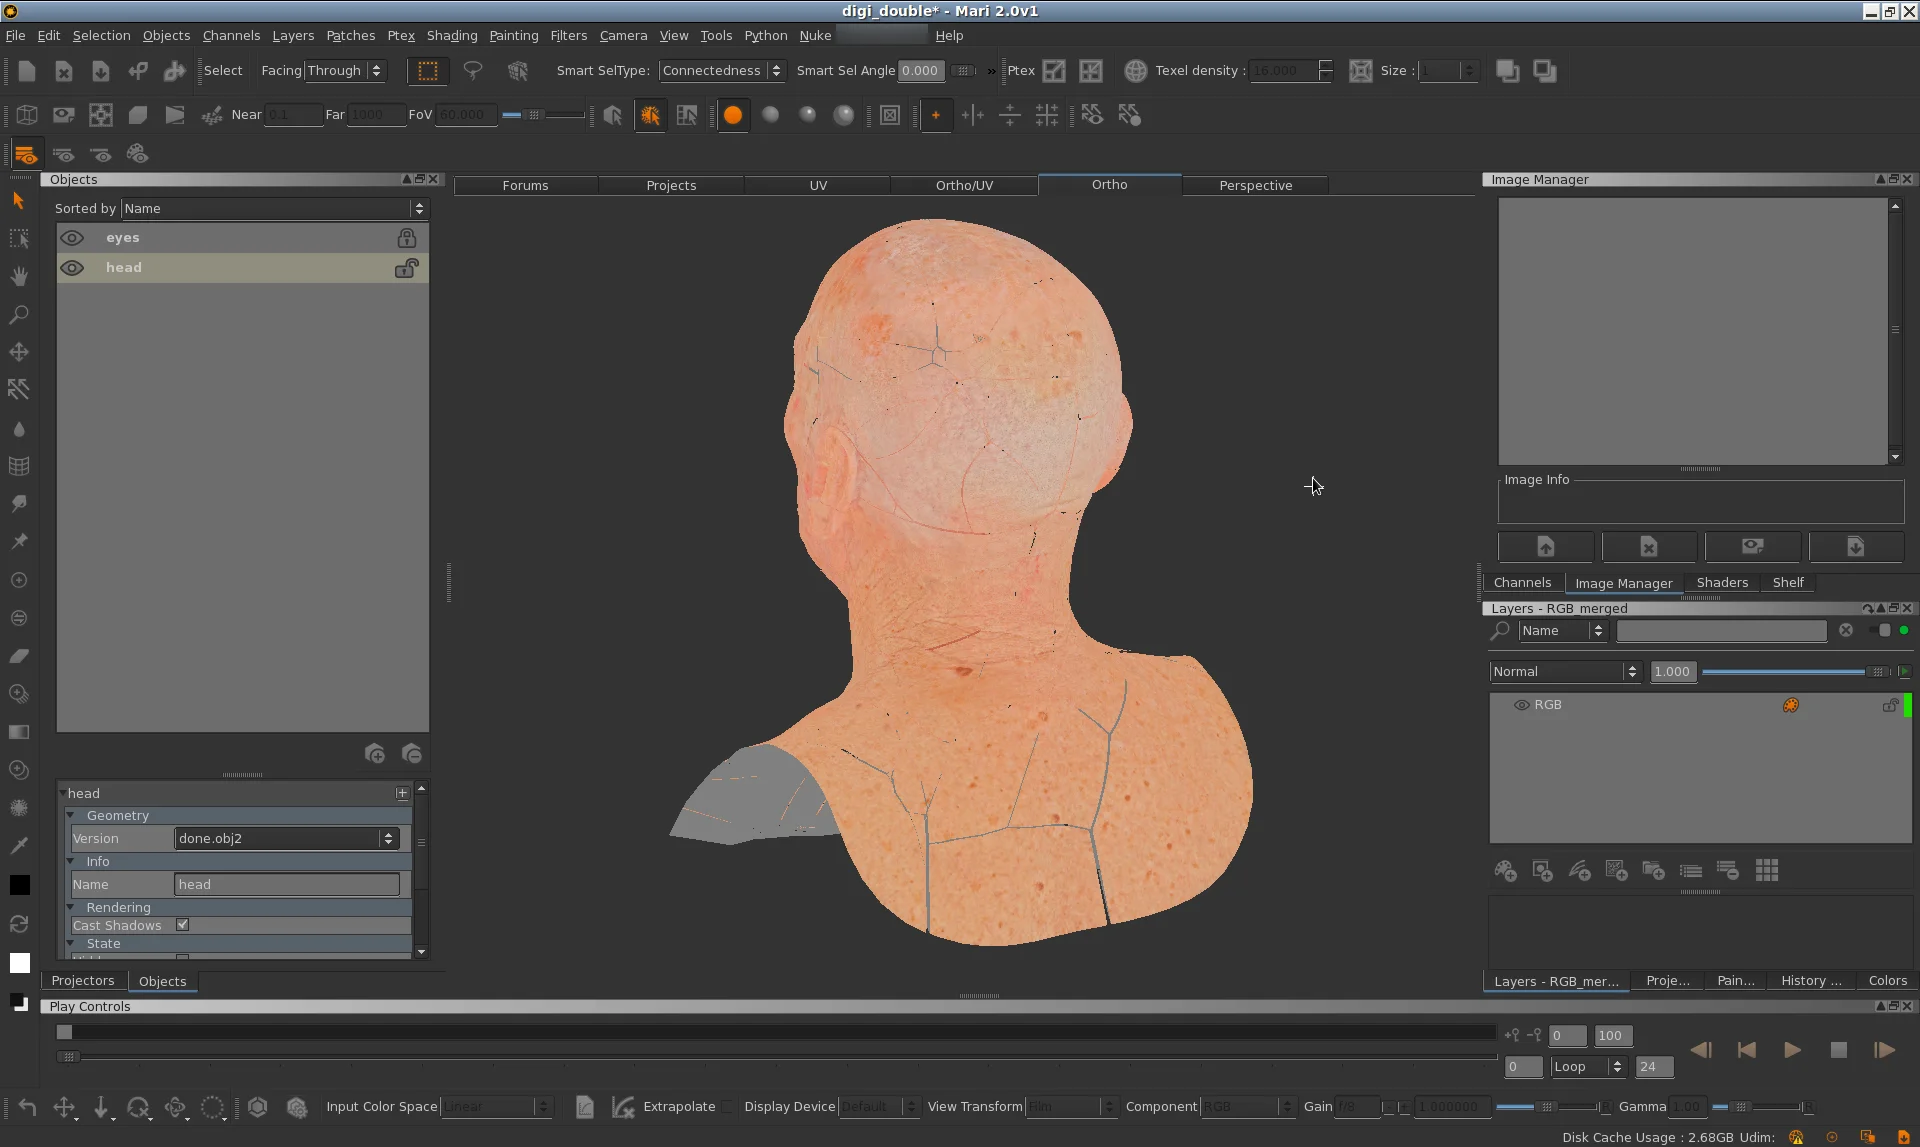Click the add object icon in the Objects panel
The width and height of the screenshot is (1920, 1147).
tap(375, 754)
